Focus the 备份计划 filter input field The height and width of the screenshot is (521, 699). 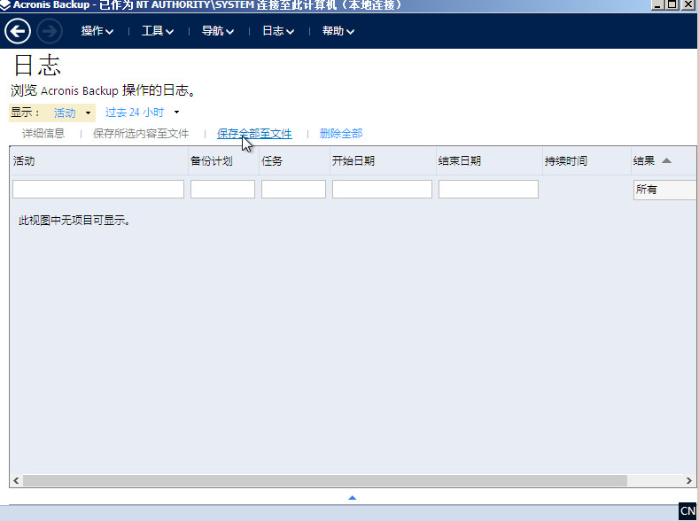tap(222, 189)
